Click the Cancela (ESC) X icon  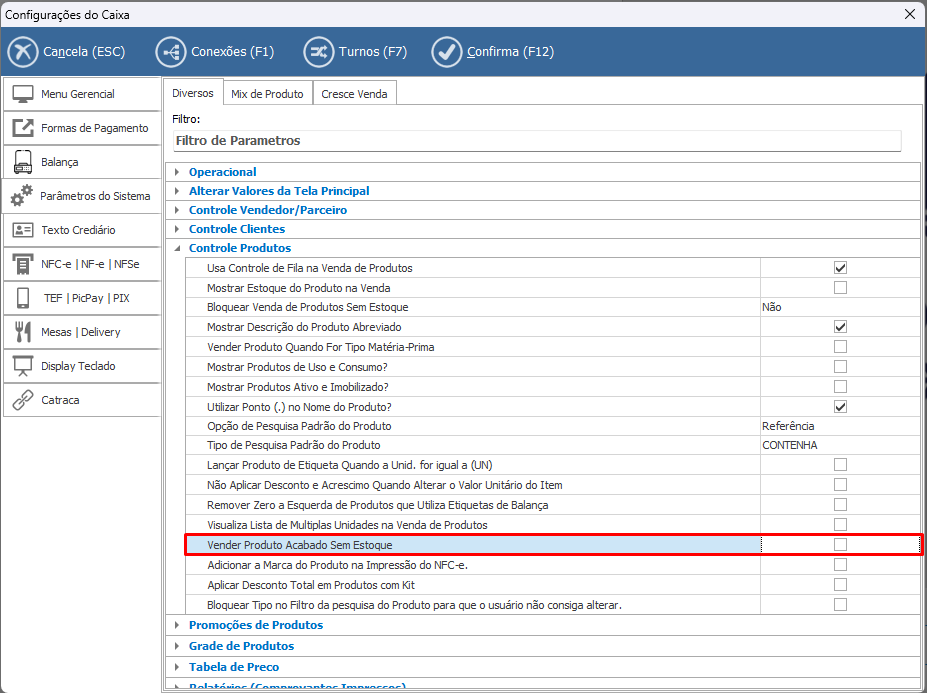23,52
